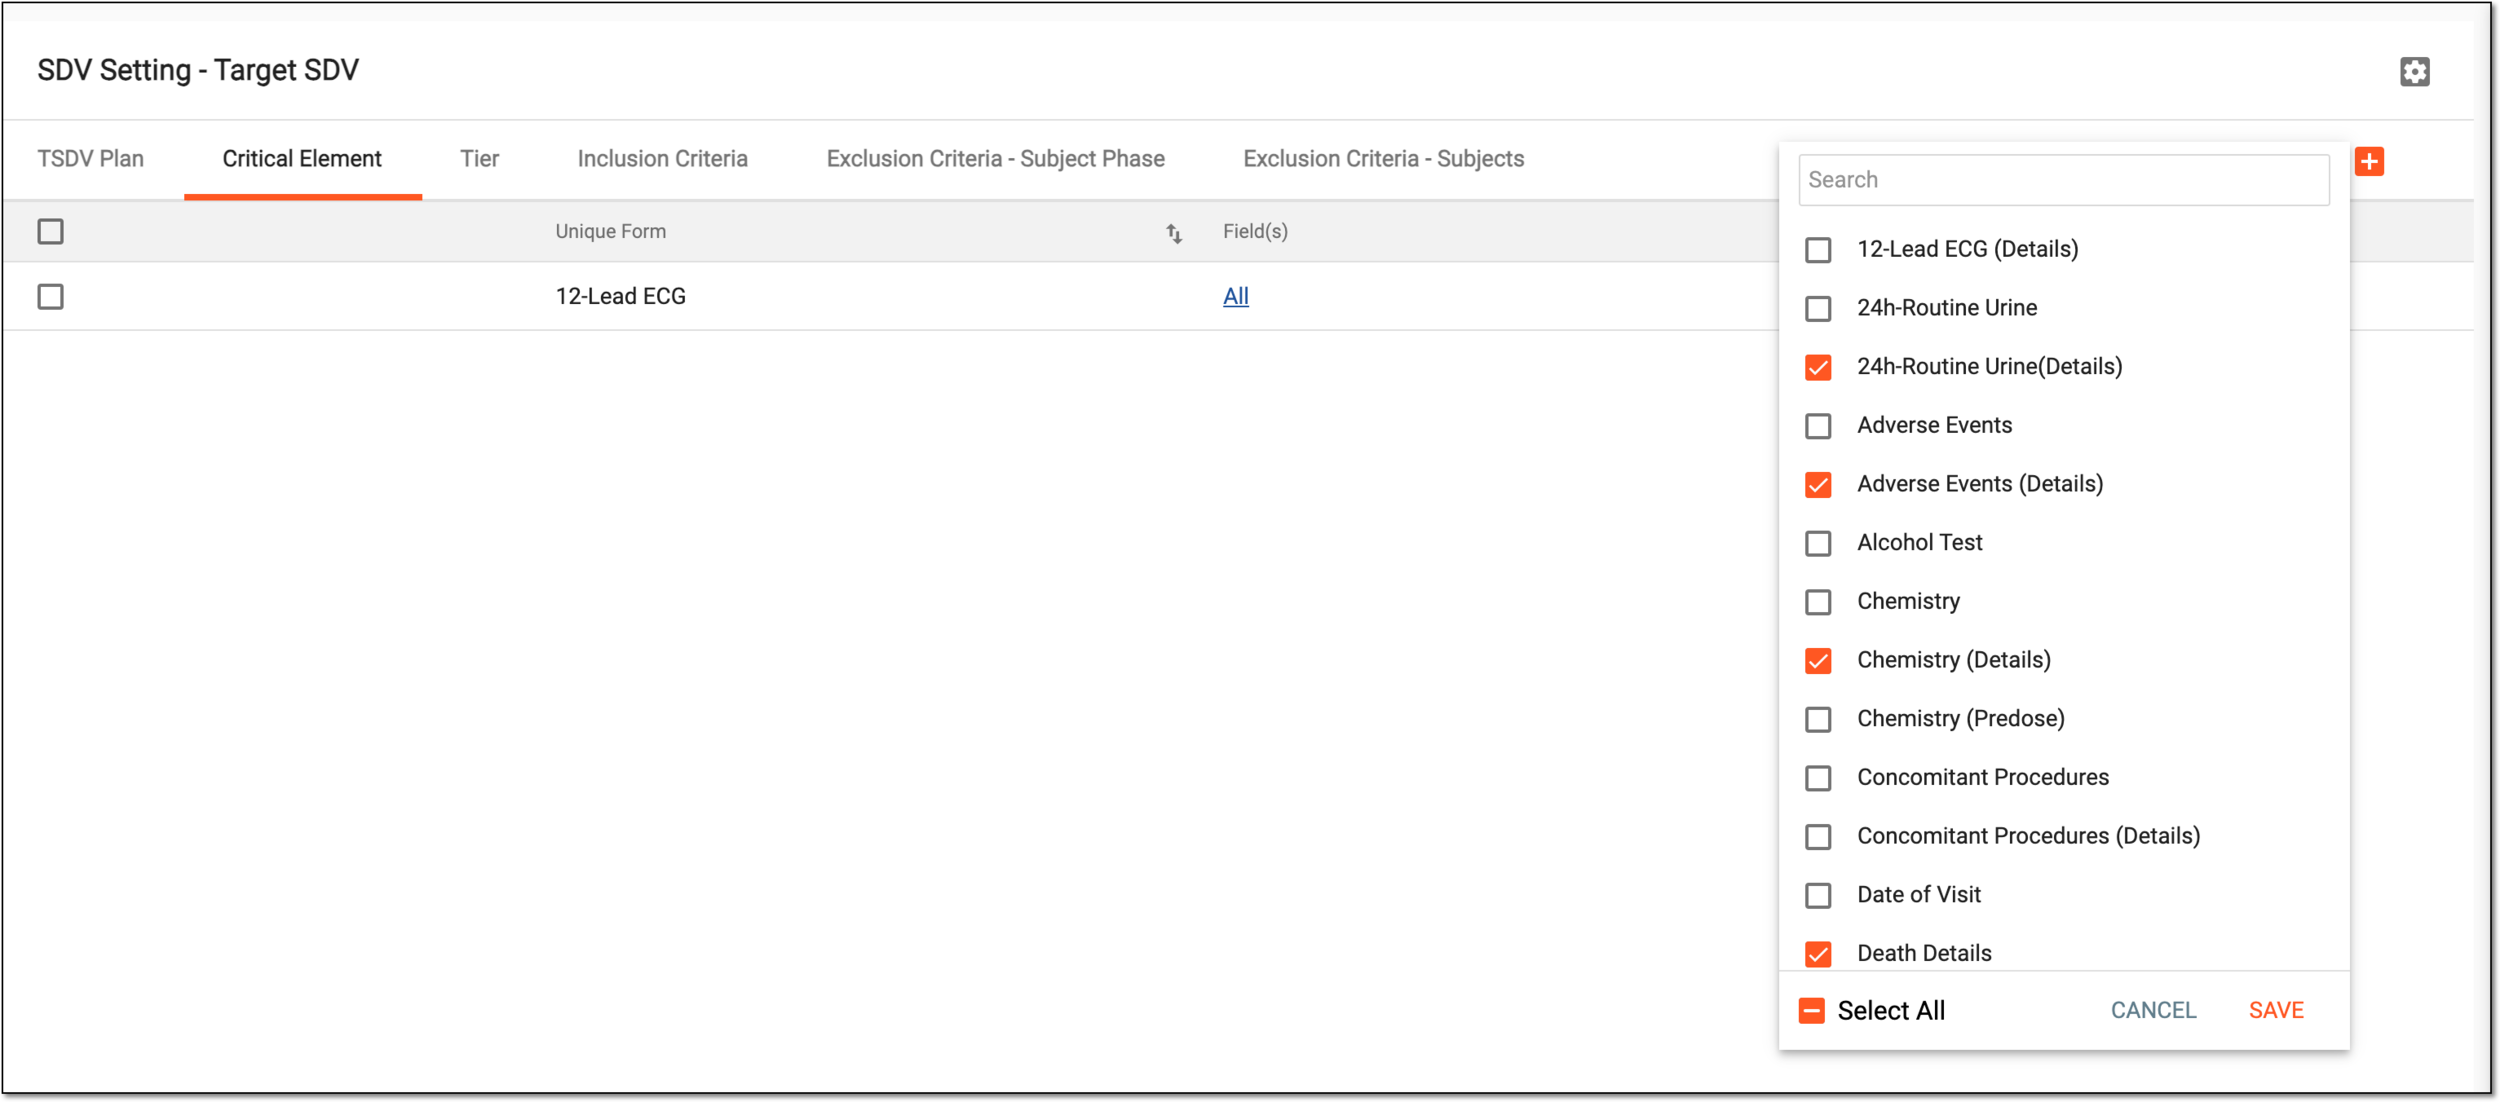Viewport: 2500px width, 1102px height.
Task: Sort by Unique Form column arrows
Action: click(1174, 233)
